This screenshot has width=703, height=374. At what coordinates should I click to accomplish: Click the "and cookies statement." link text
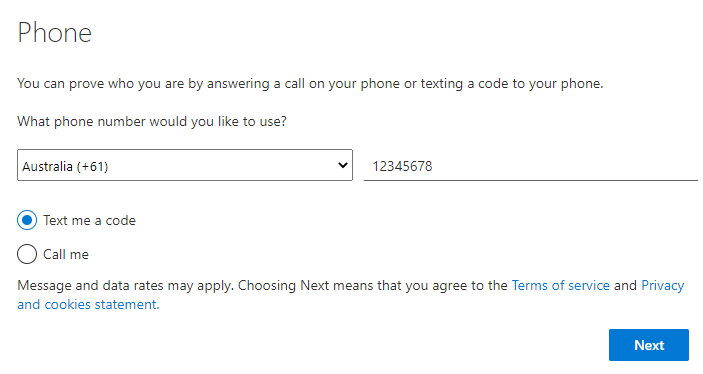[x=88, y=304]
